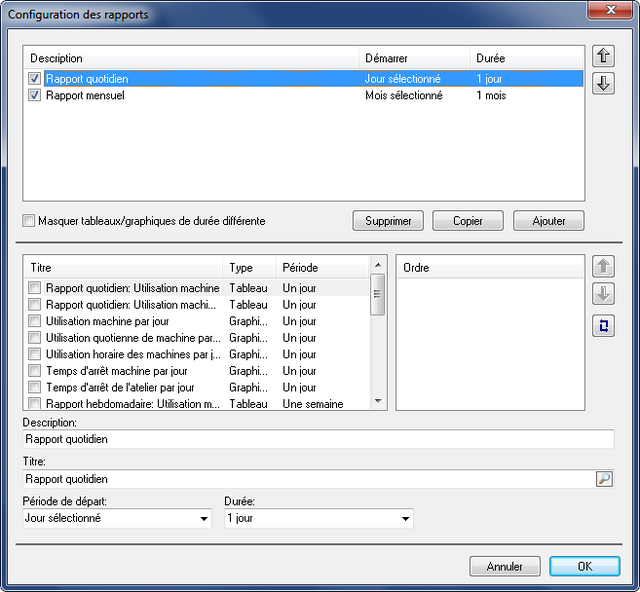The image size is (640, 592).
Task: Sort by the Description column header
Action: pyautogui.click(x=191, y=58)
